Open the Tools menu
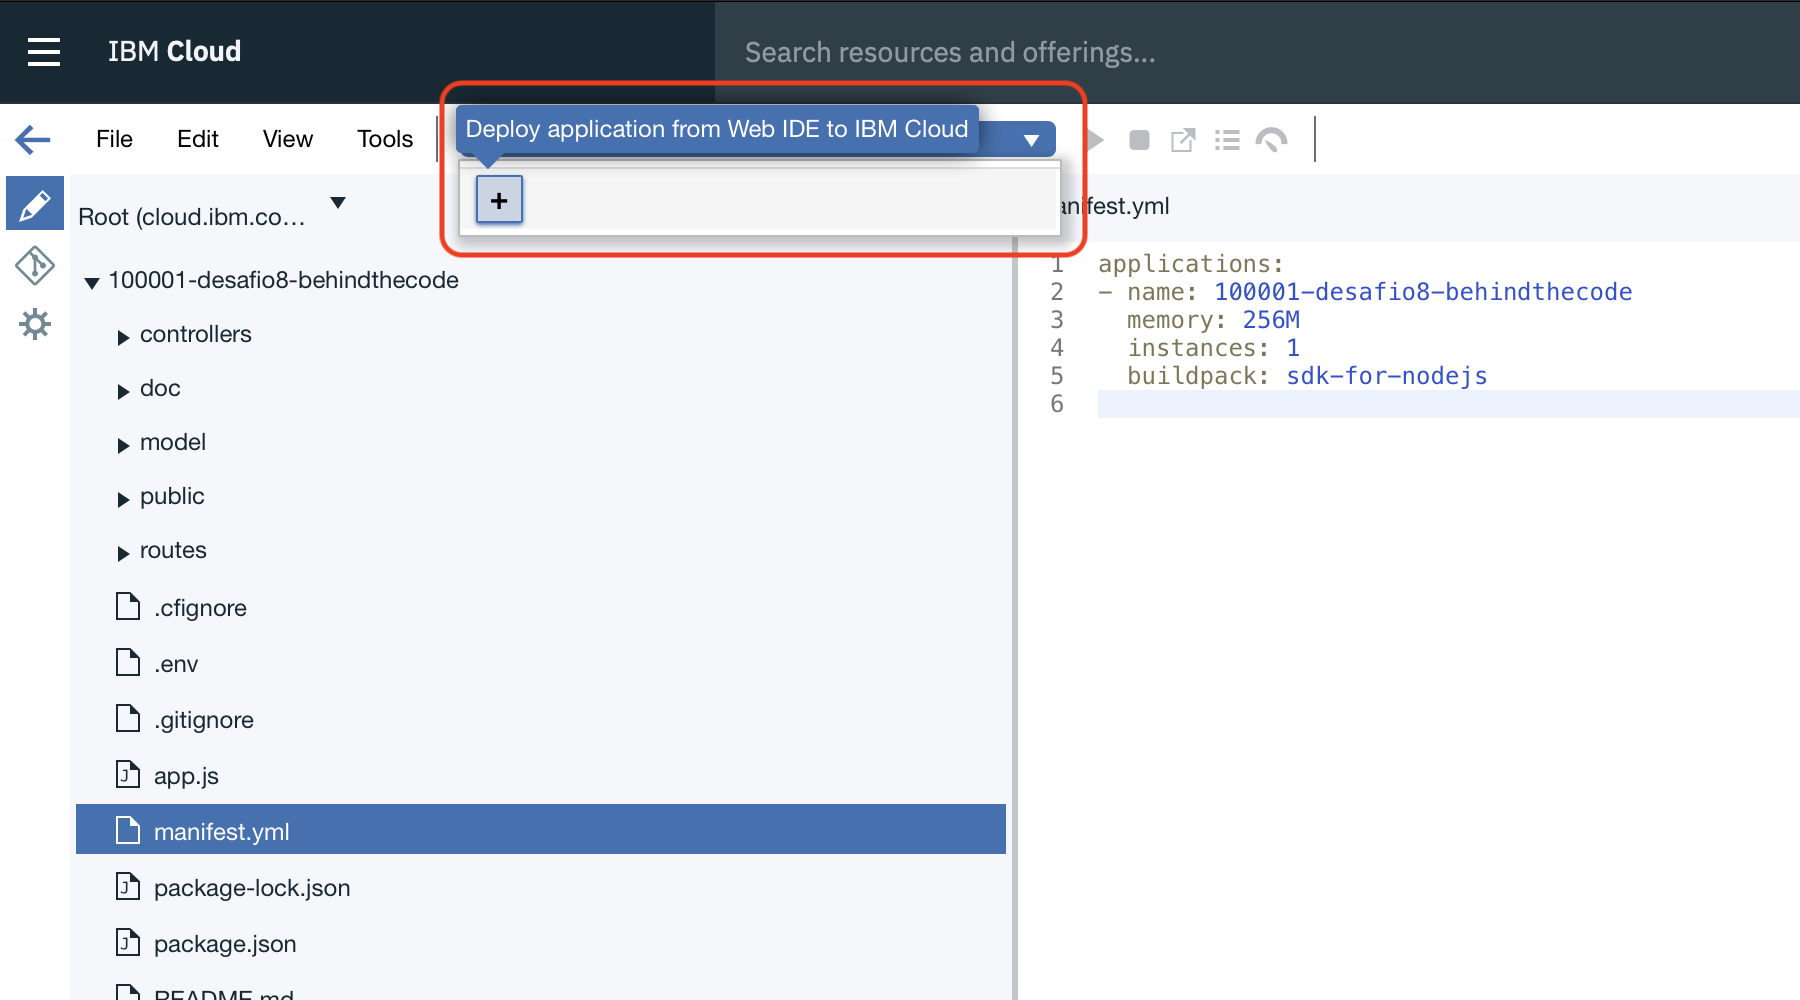This screenshot has width=1800, height=1000. (x=385, y=139)
